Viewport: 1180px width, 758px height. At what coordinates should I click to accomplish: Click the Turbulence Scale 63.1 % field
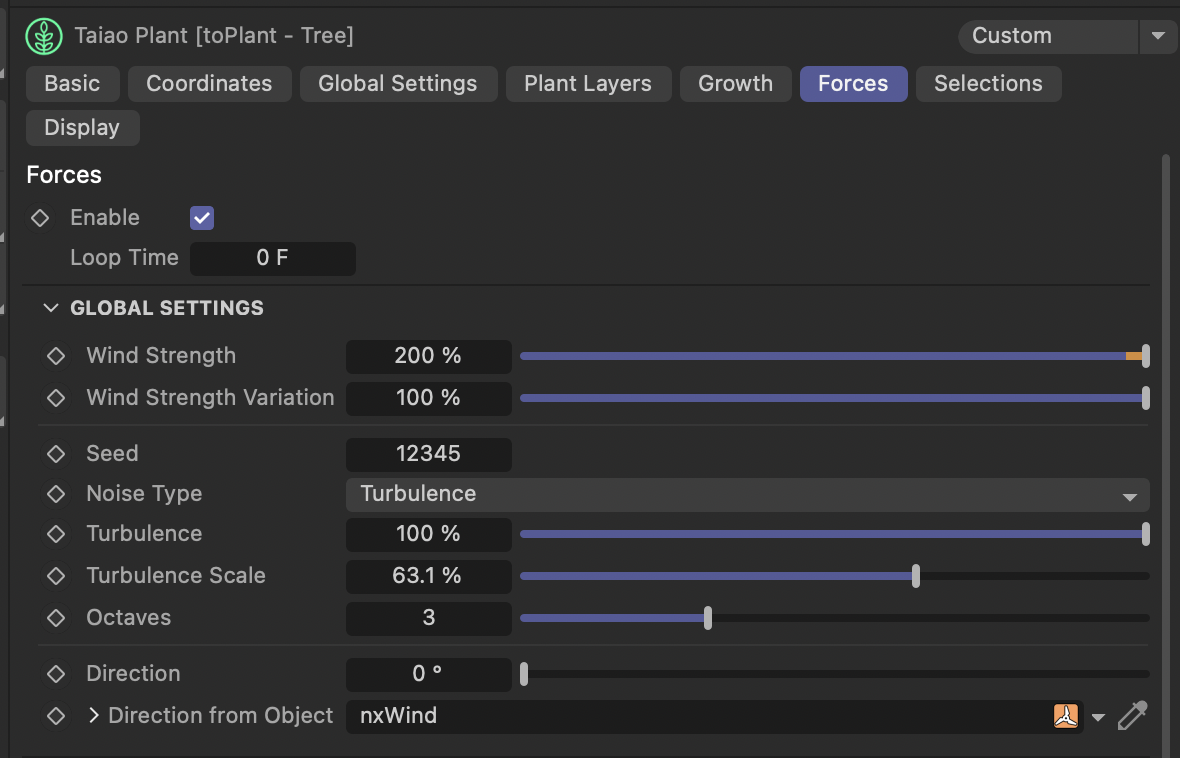(x=429, y=576)
